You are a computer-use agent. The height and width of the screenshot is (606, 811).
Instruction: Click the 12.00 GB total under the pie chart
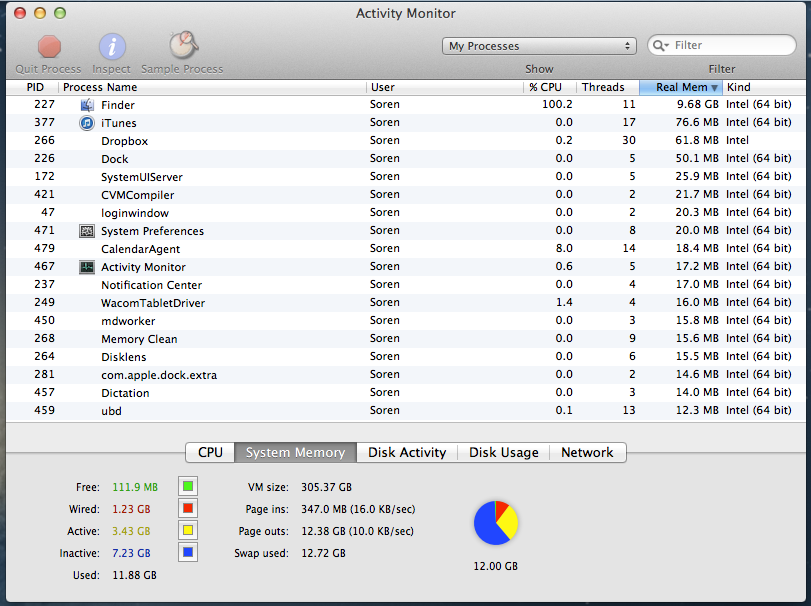point(495,566)
